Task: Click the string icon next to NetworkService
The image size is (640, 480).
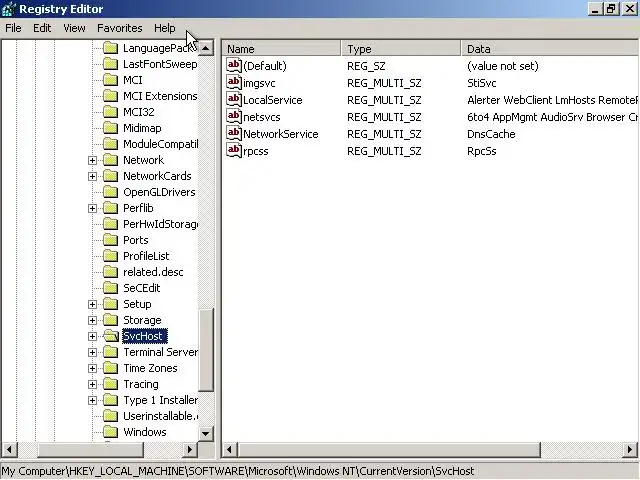Action: pyautogui.click(x=234, y=133)
